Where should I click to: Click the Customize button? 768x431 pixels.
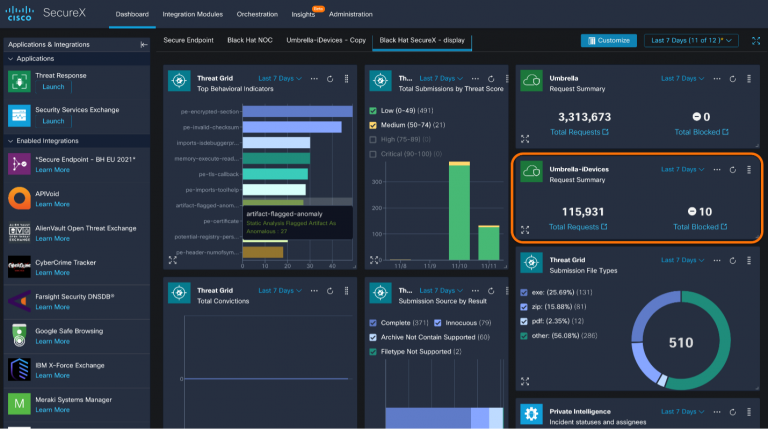pyautogui.click(x=608, y=41)
